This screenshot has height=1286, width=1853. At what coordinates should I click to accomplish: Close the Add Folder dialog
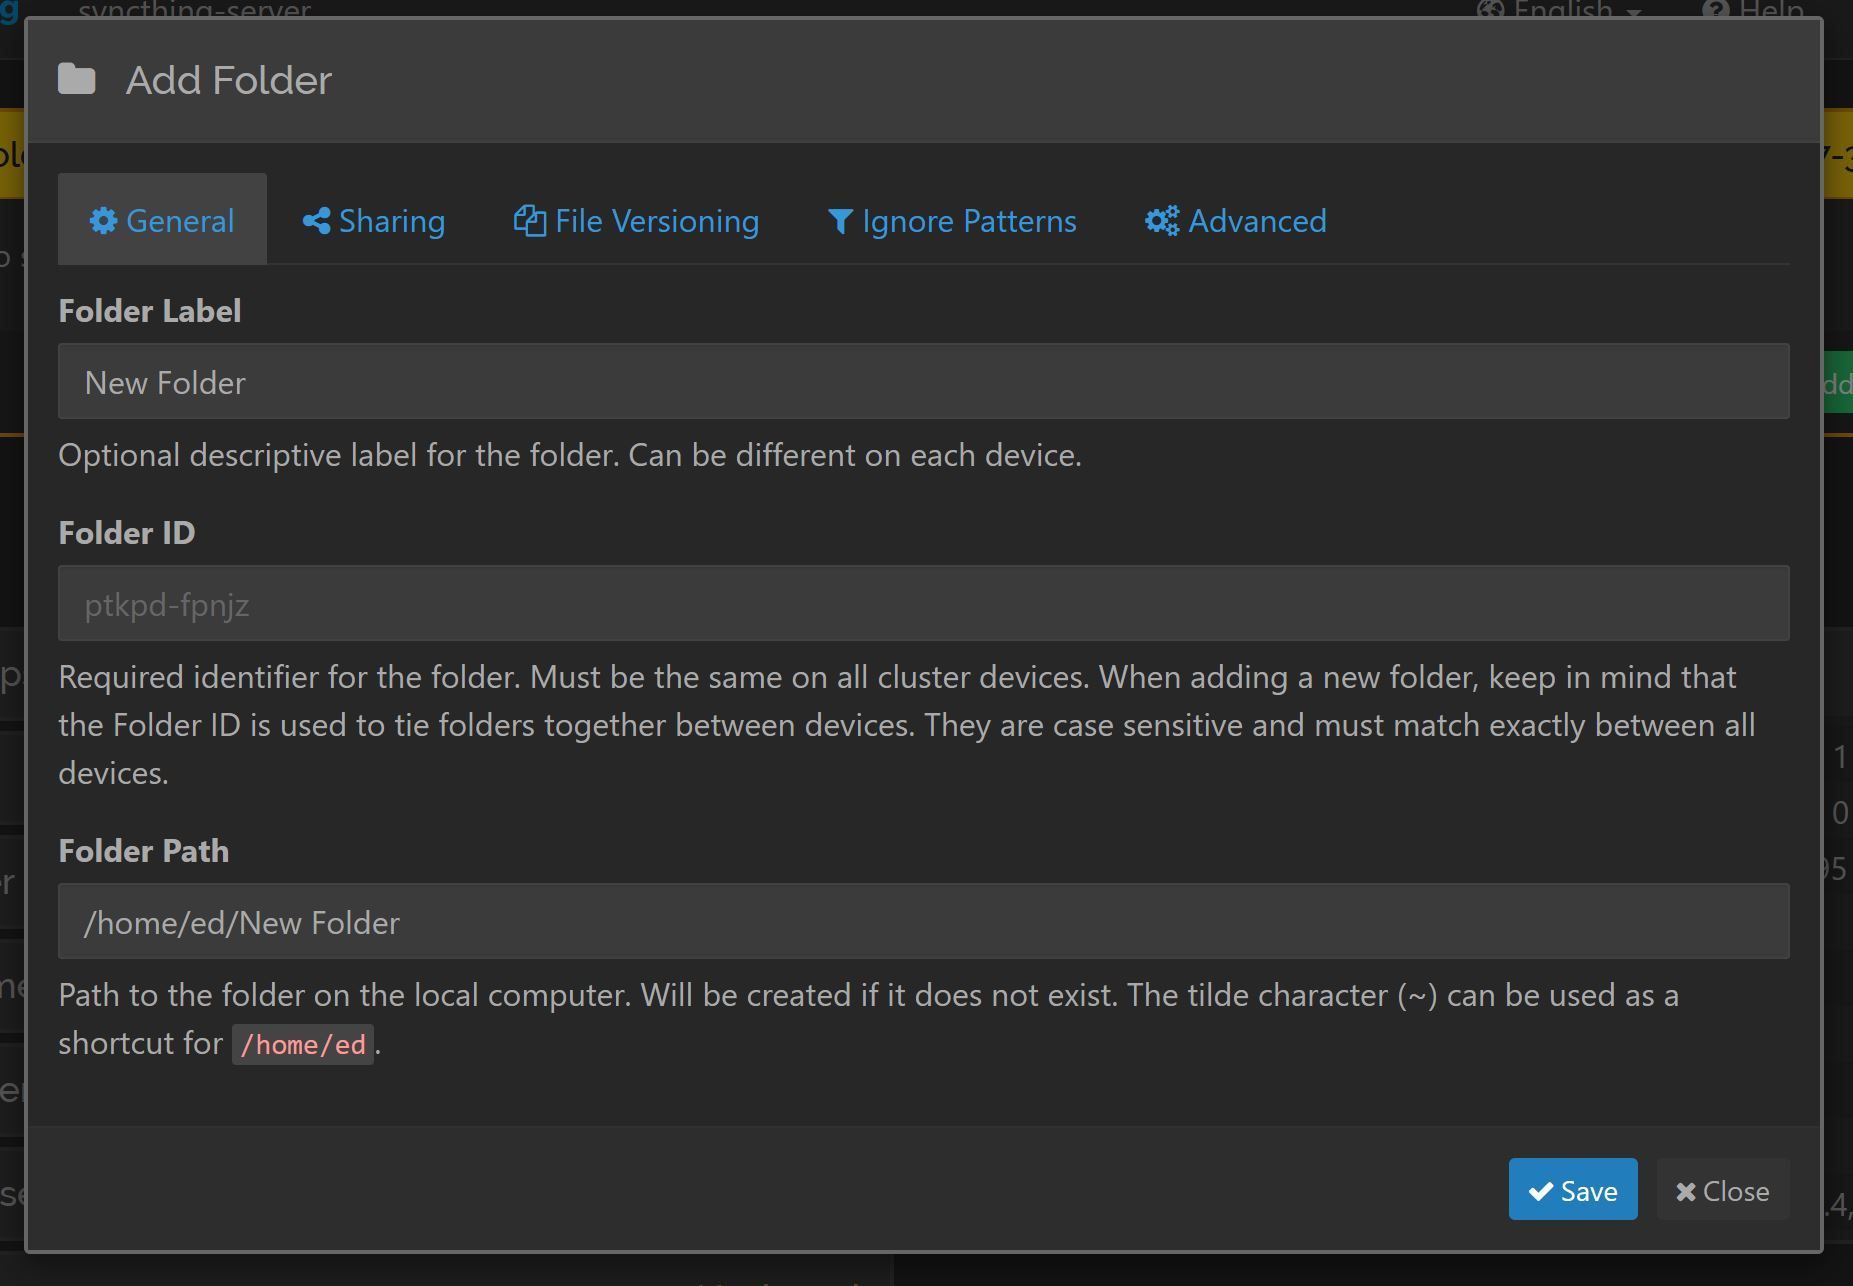1723,1189
